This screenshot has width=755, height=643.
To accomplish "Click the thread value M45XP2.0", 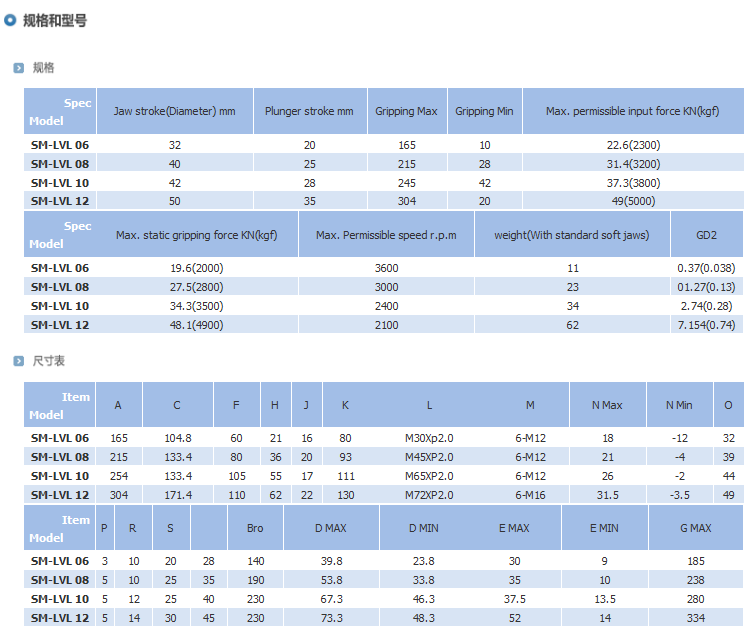I will click(429, 457).
